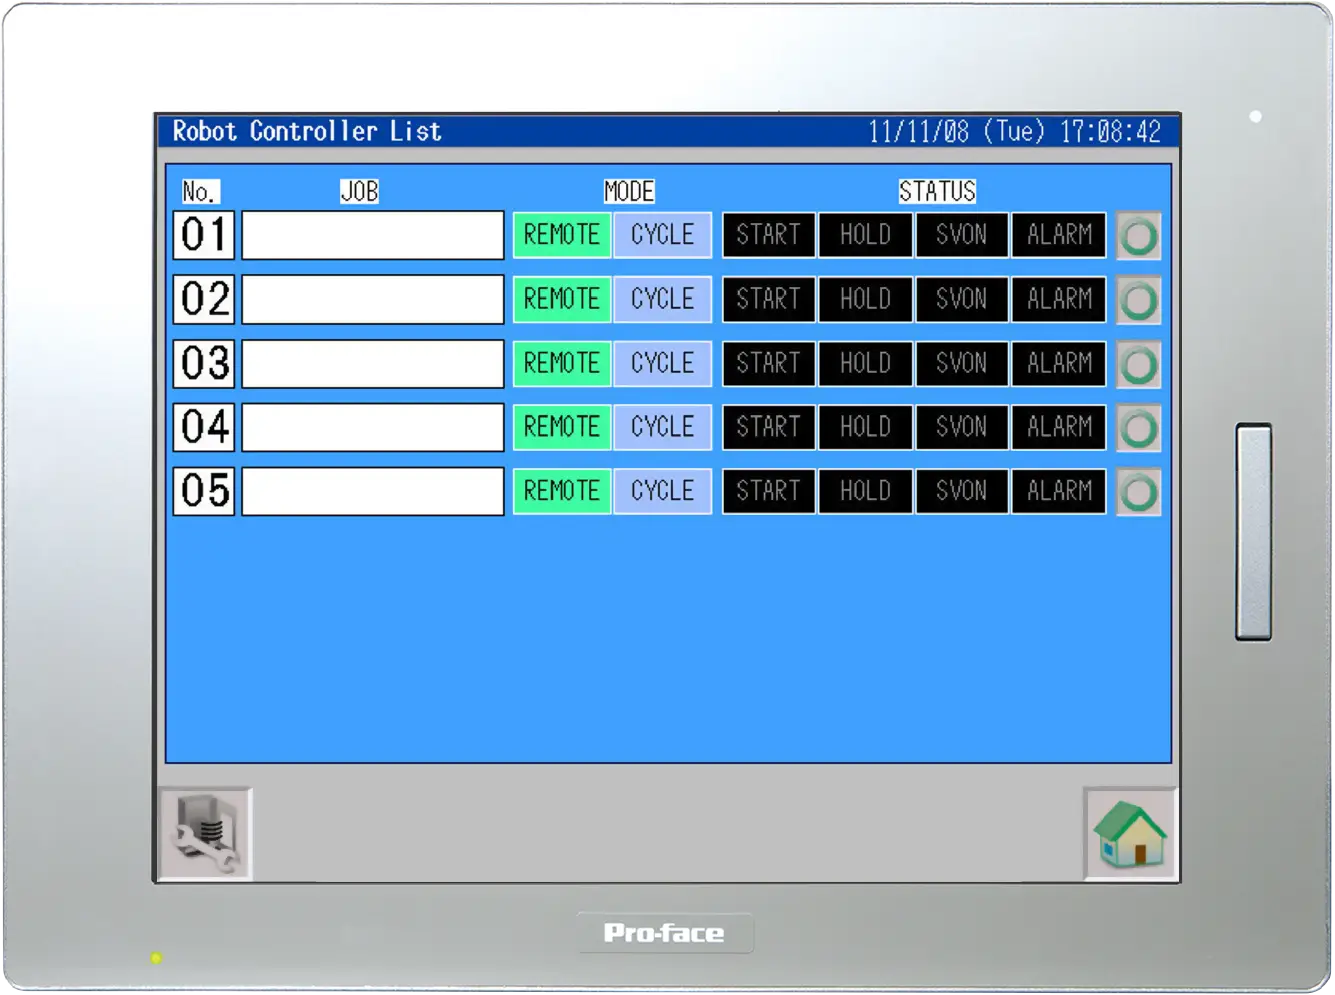Click the JOB field of robot 05
Screen dimensions: 1335x995
(x=373, y=491)
